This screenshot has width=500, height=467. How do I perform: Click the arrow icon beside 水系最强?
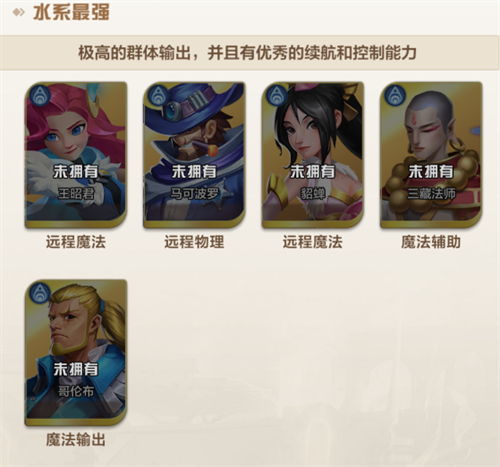[x=19, y=13]
